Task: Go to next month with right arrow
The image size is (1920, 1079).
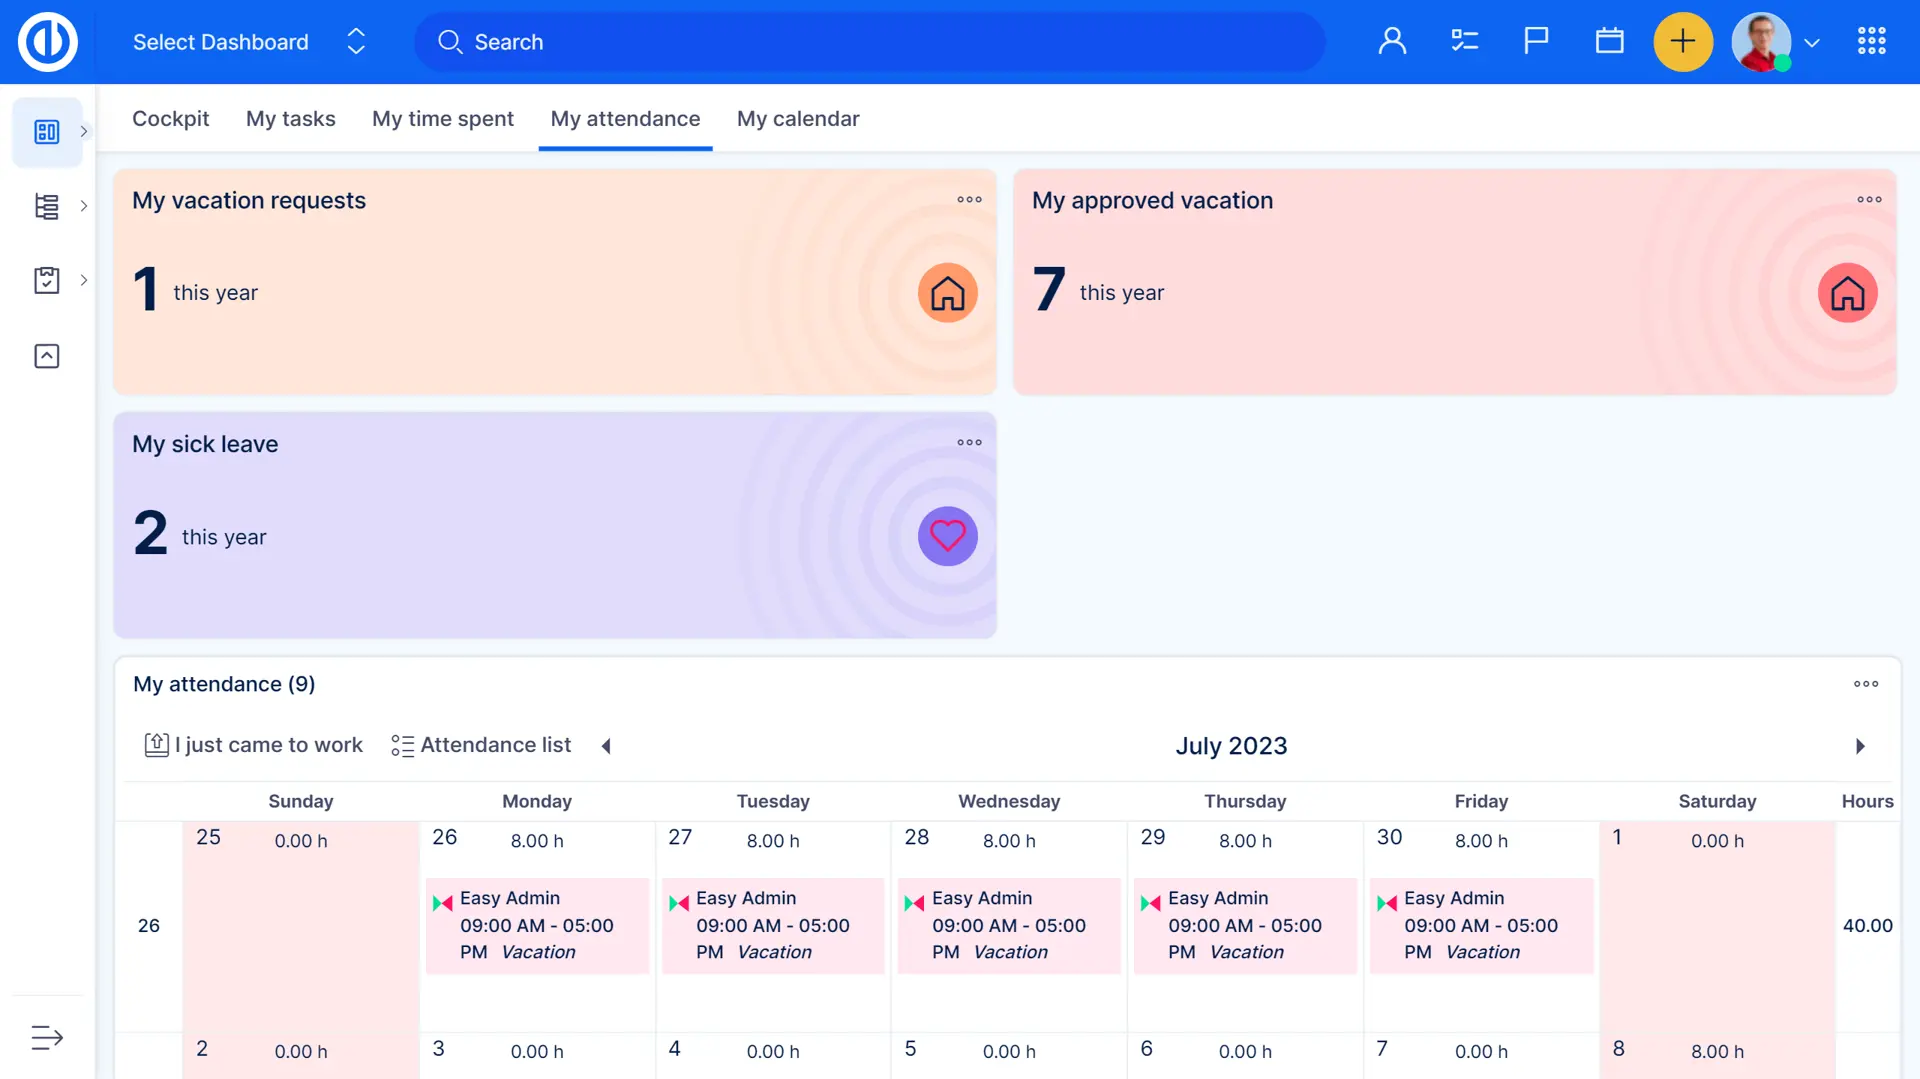Action: [x=1860, y=746]
